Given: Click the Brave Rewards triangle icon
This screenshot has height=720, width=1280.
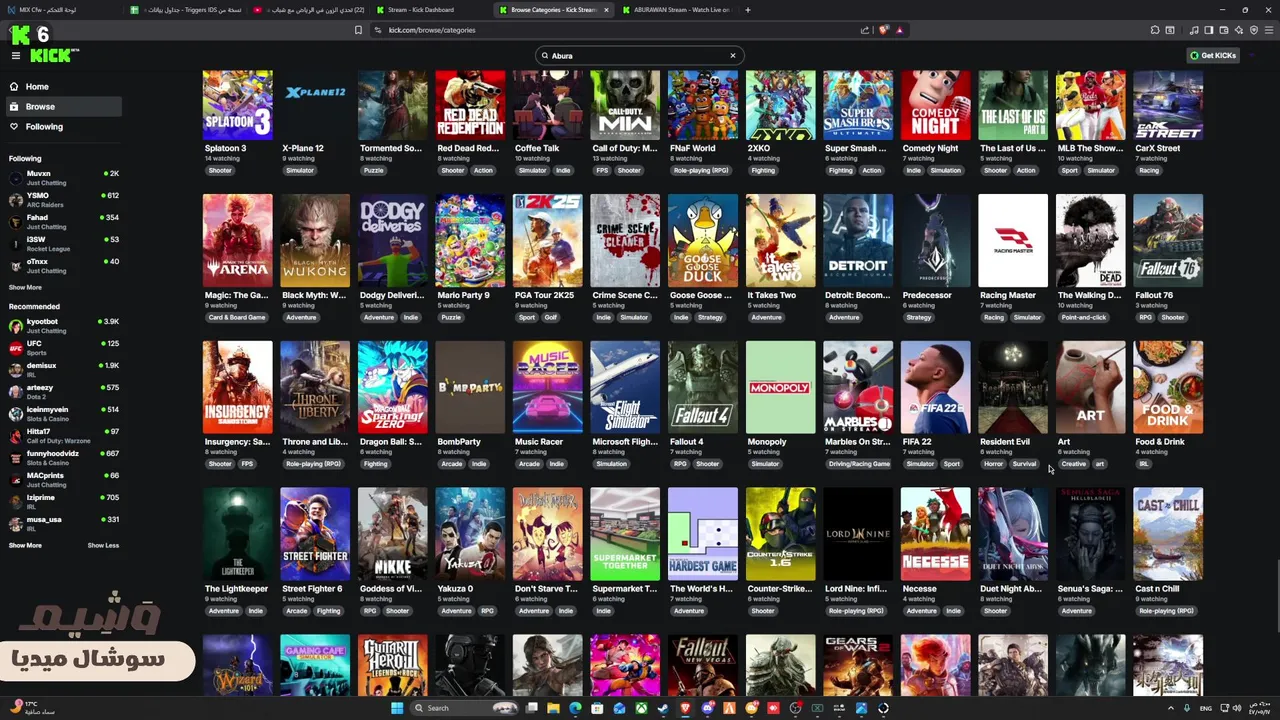Looking at the screenshot, I should tap(900, 30).
